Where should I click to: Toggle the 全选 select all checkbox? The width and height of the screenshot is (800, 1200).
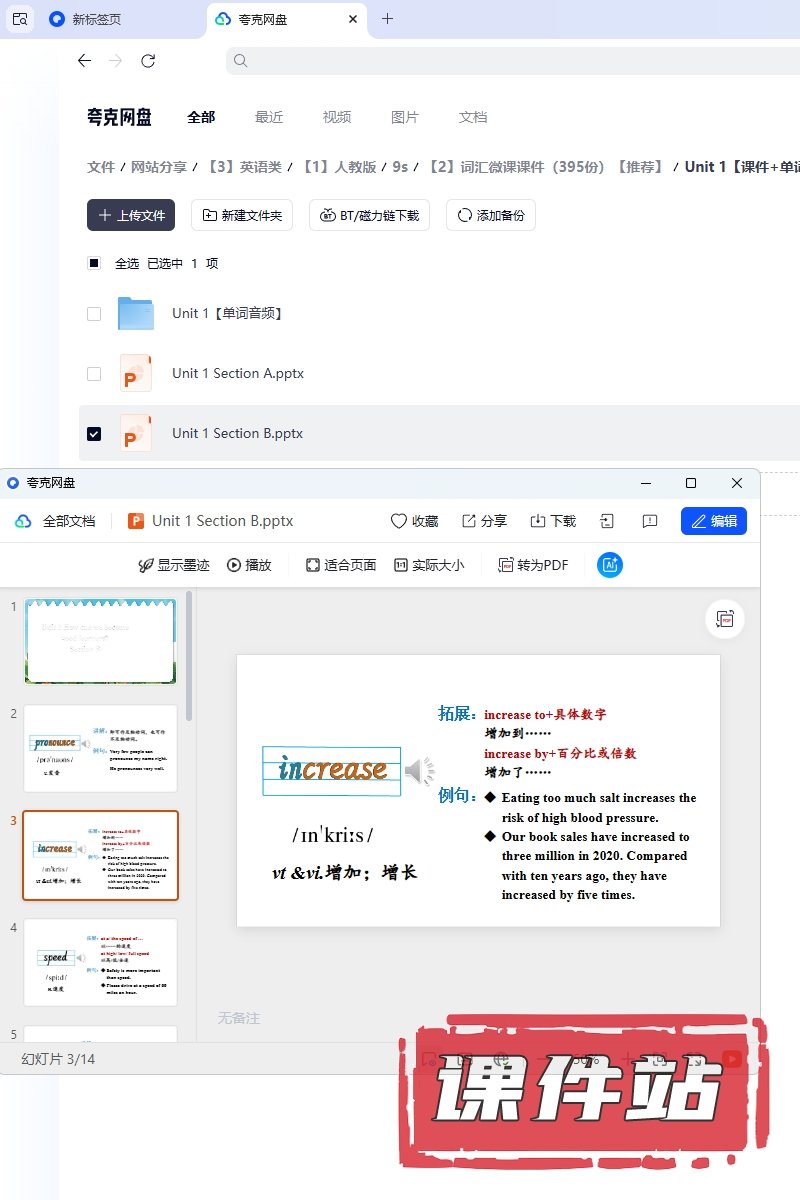[94, 264]
